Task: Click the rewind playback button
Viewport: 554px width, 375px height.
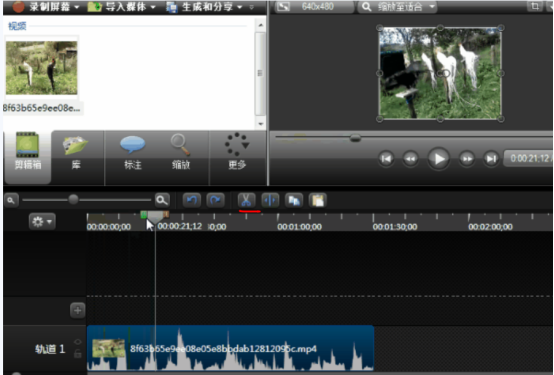Action: tap(411, 159)
